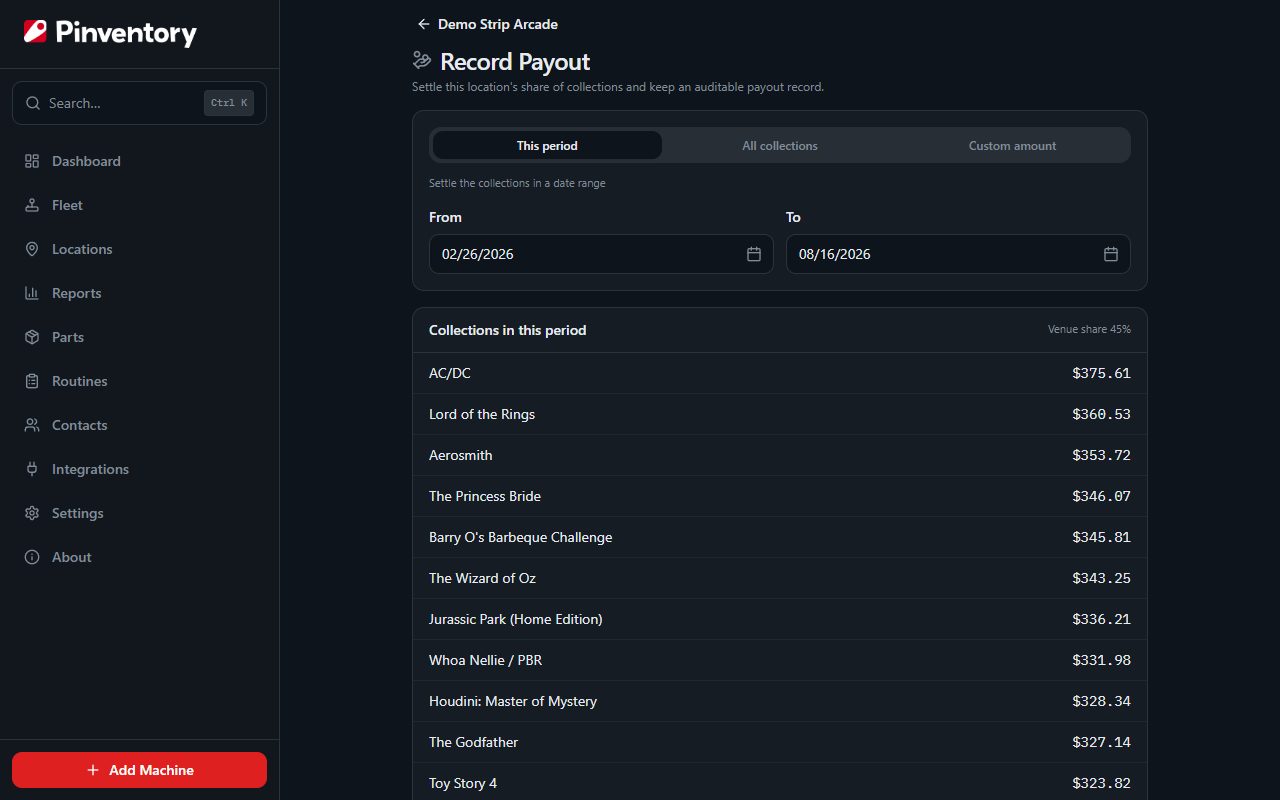
Task: Click the back arrow beside Demo Strip Arcade
Action: click(424, 24)
